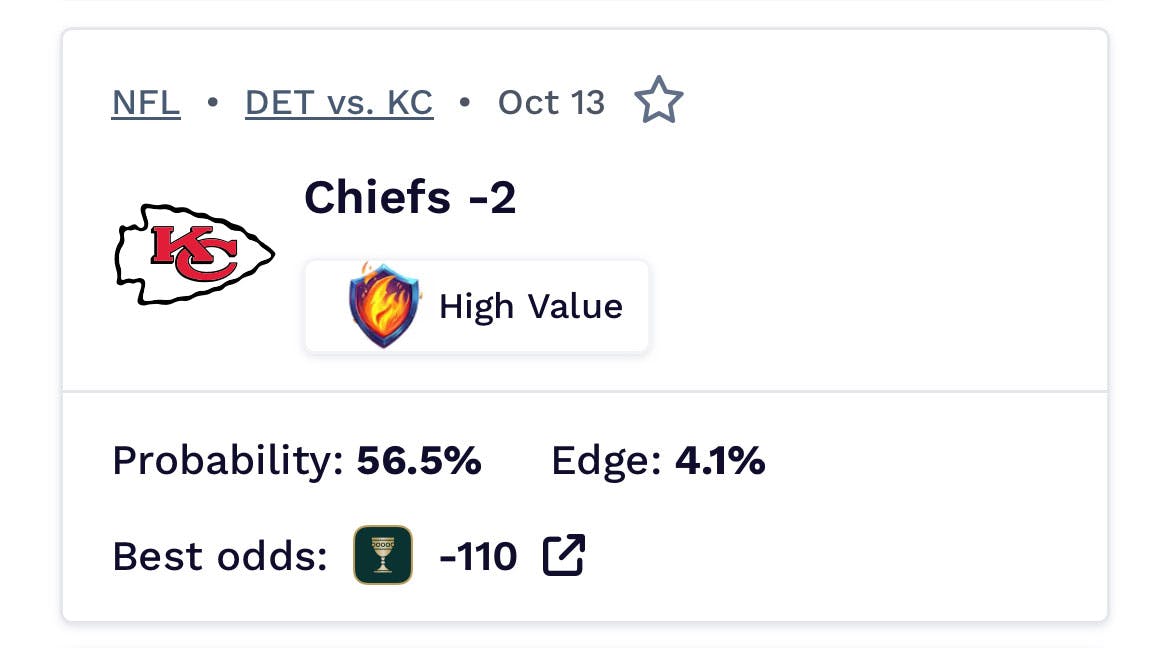This screenshot has width=1170, height=648.
Task: Select the Chiefs -2 pick title
Action: click(x=410, y=197)
